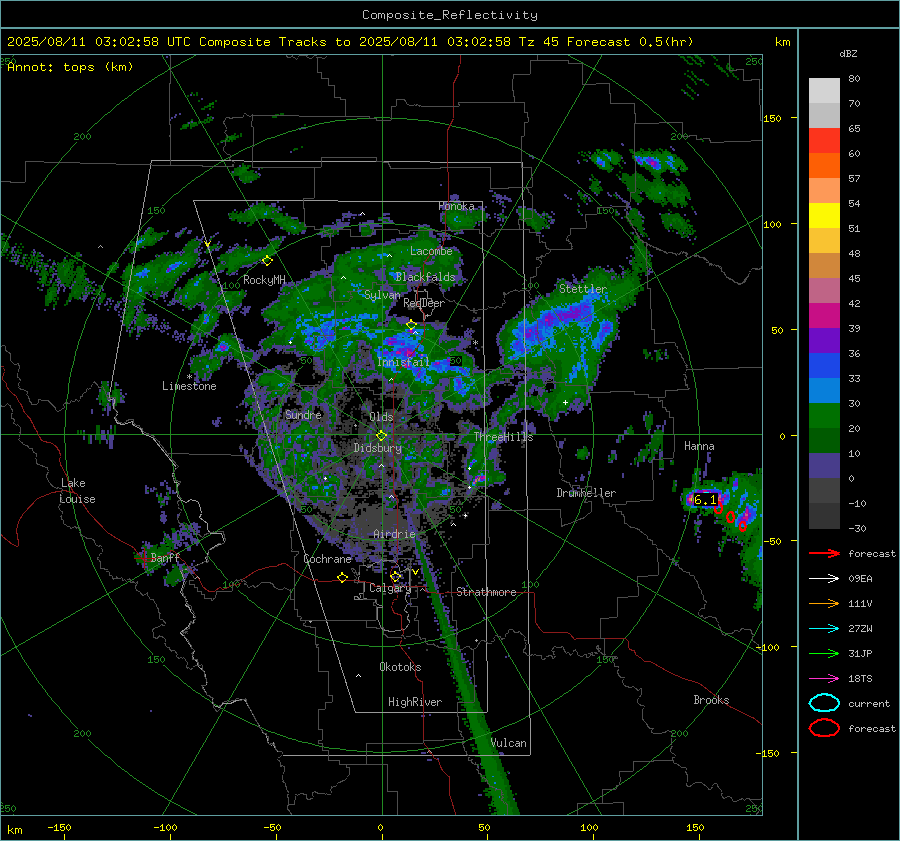Click the 6.1 storm top annotation
The image size is (900, 841).
pos(705,500)
